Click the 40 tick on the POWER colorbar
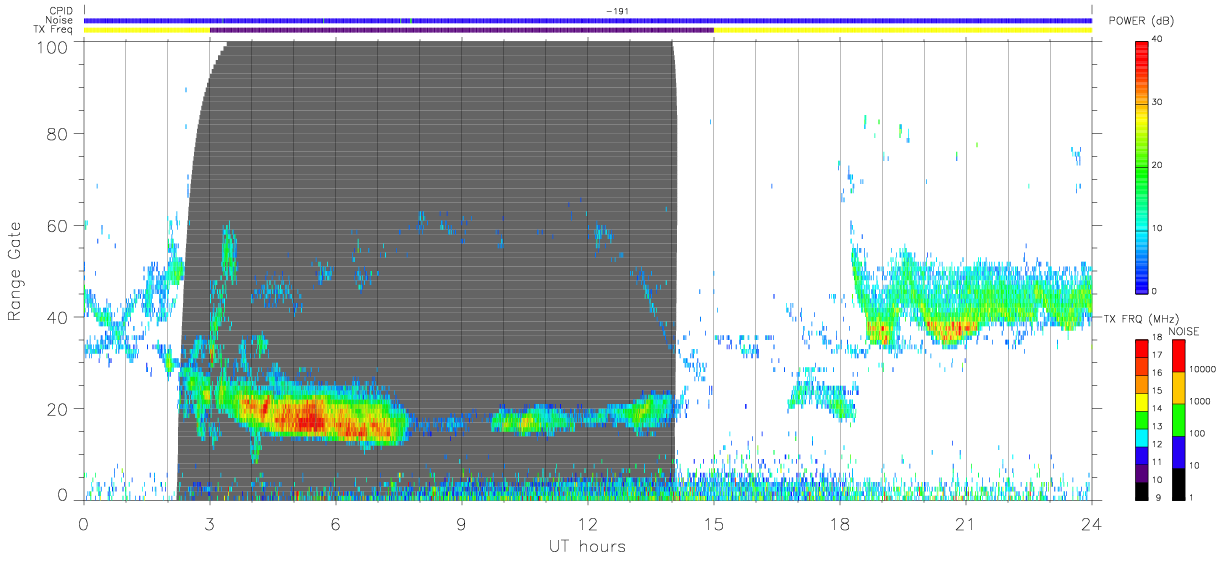This screenshot has height=567, width=1228. click(x=1159, y=40)
